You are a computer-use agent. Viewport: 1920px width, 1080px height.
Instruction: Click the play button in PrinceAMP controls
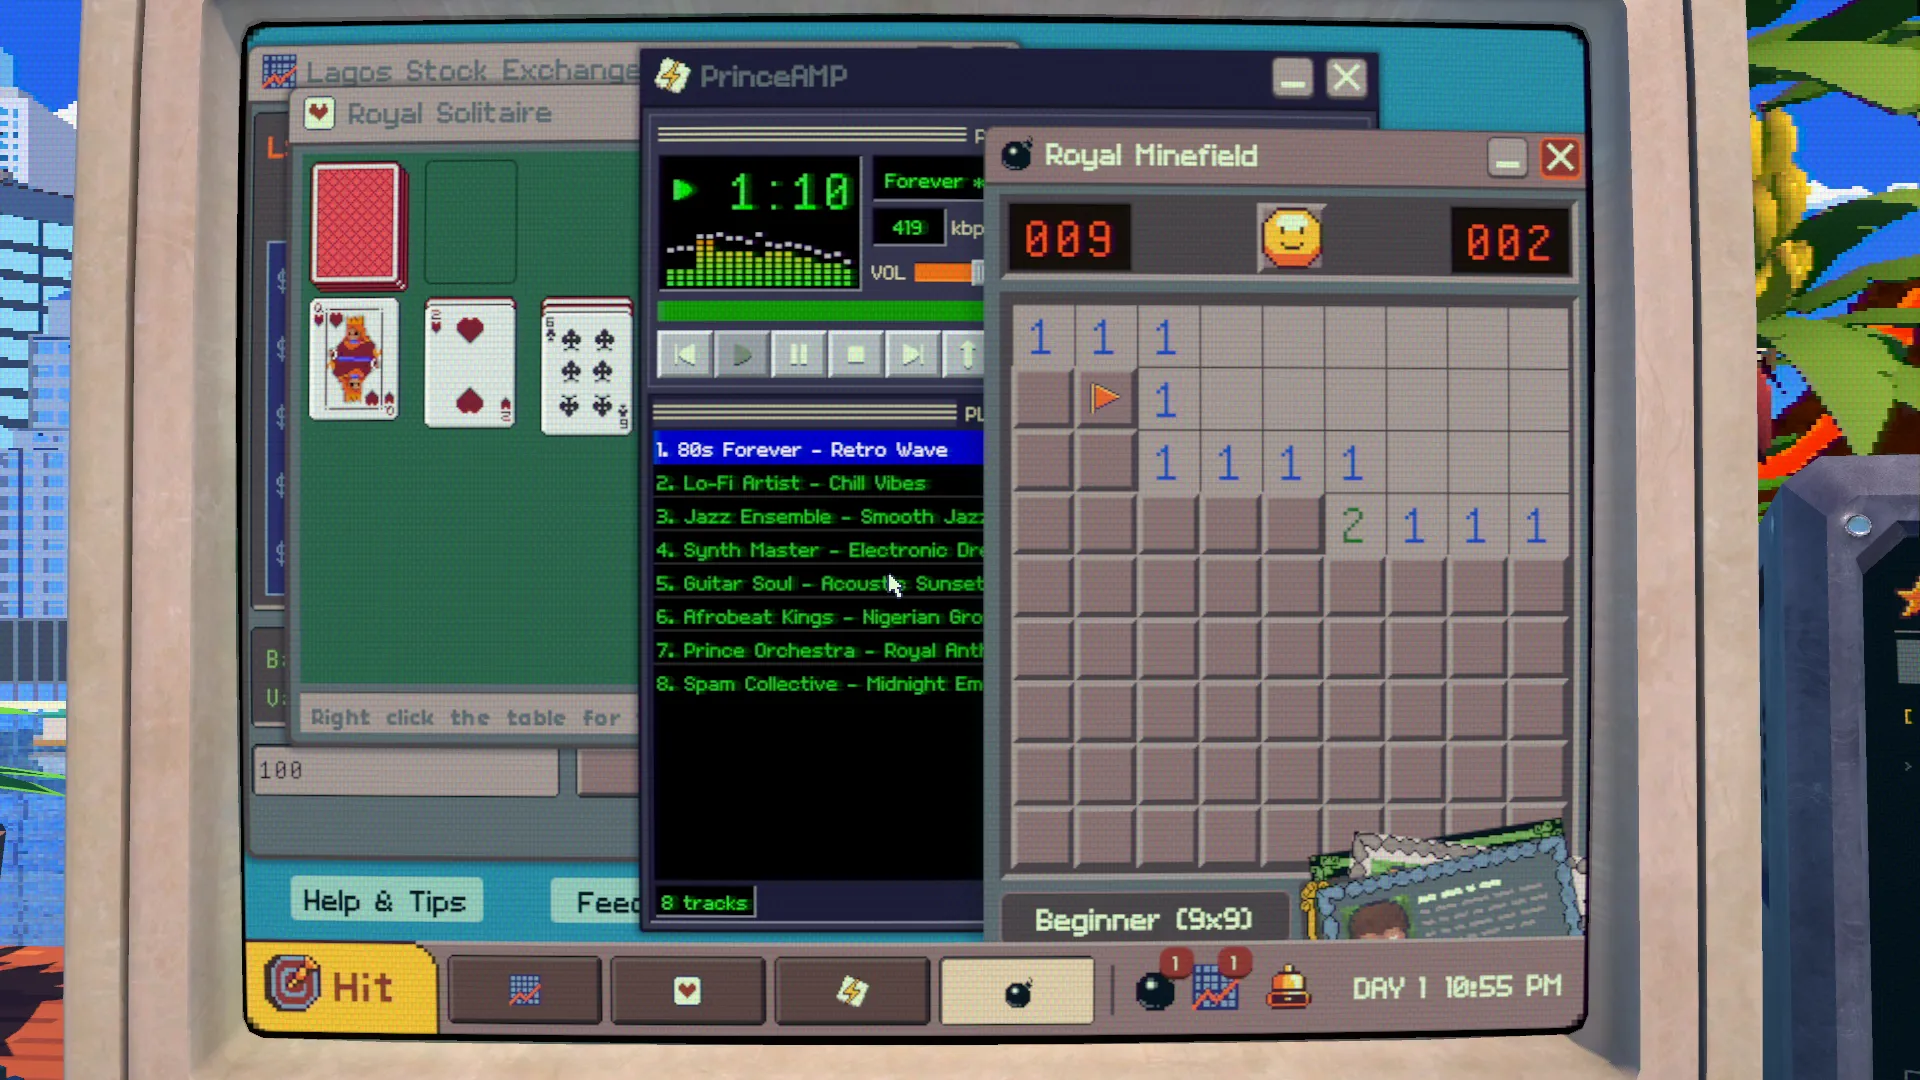741,354
